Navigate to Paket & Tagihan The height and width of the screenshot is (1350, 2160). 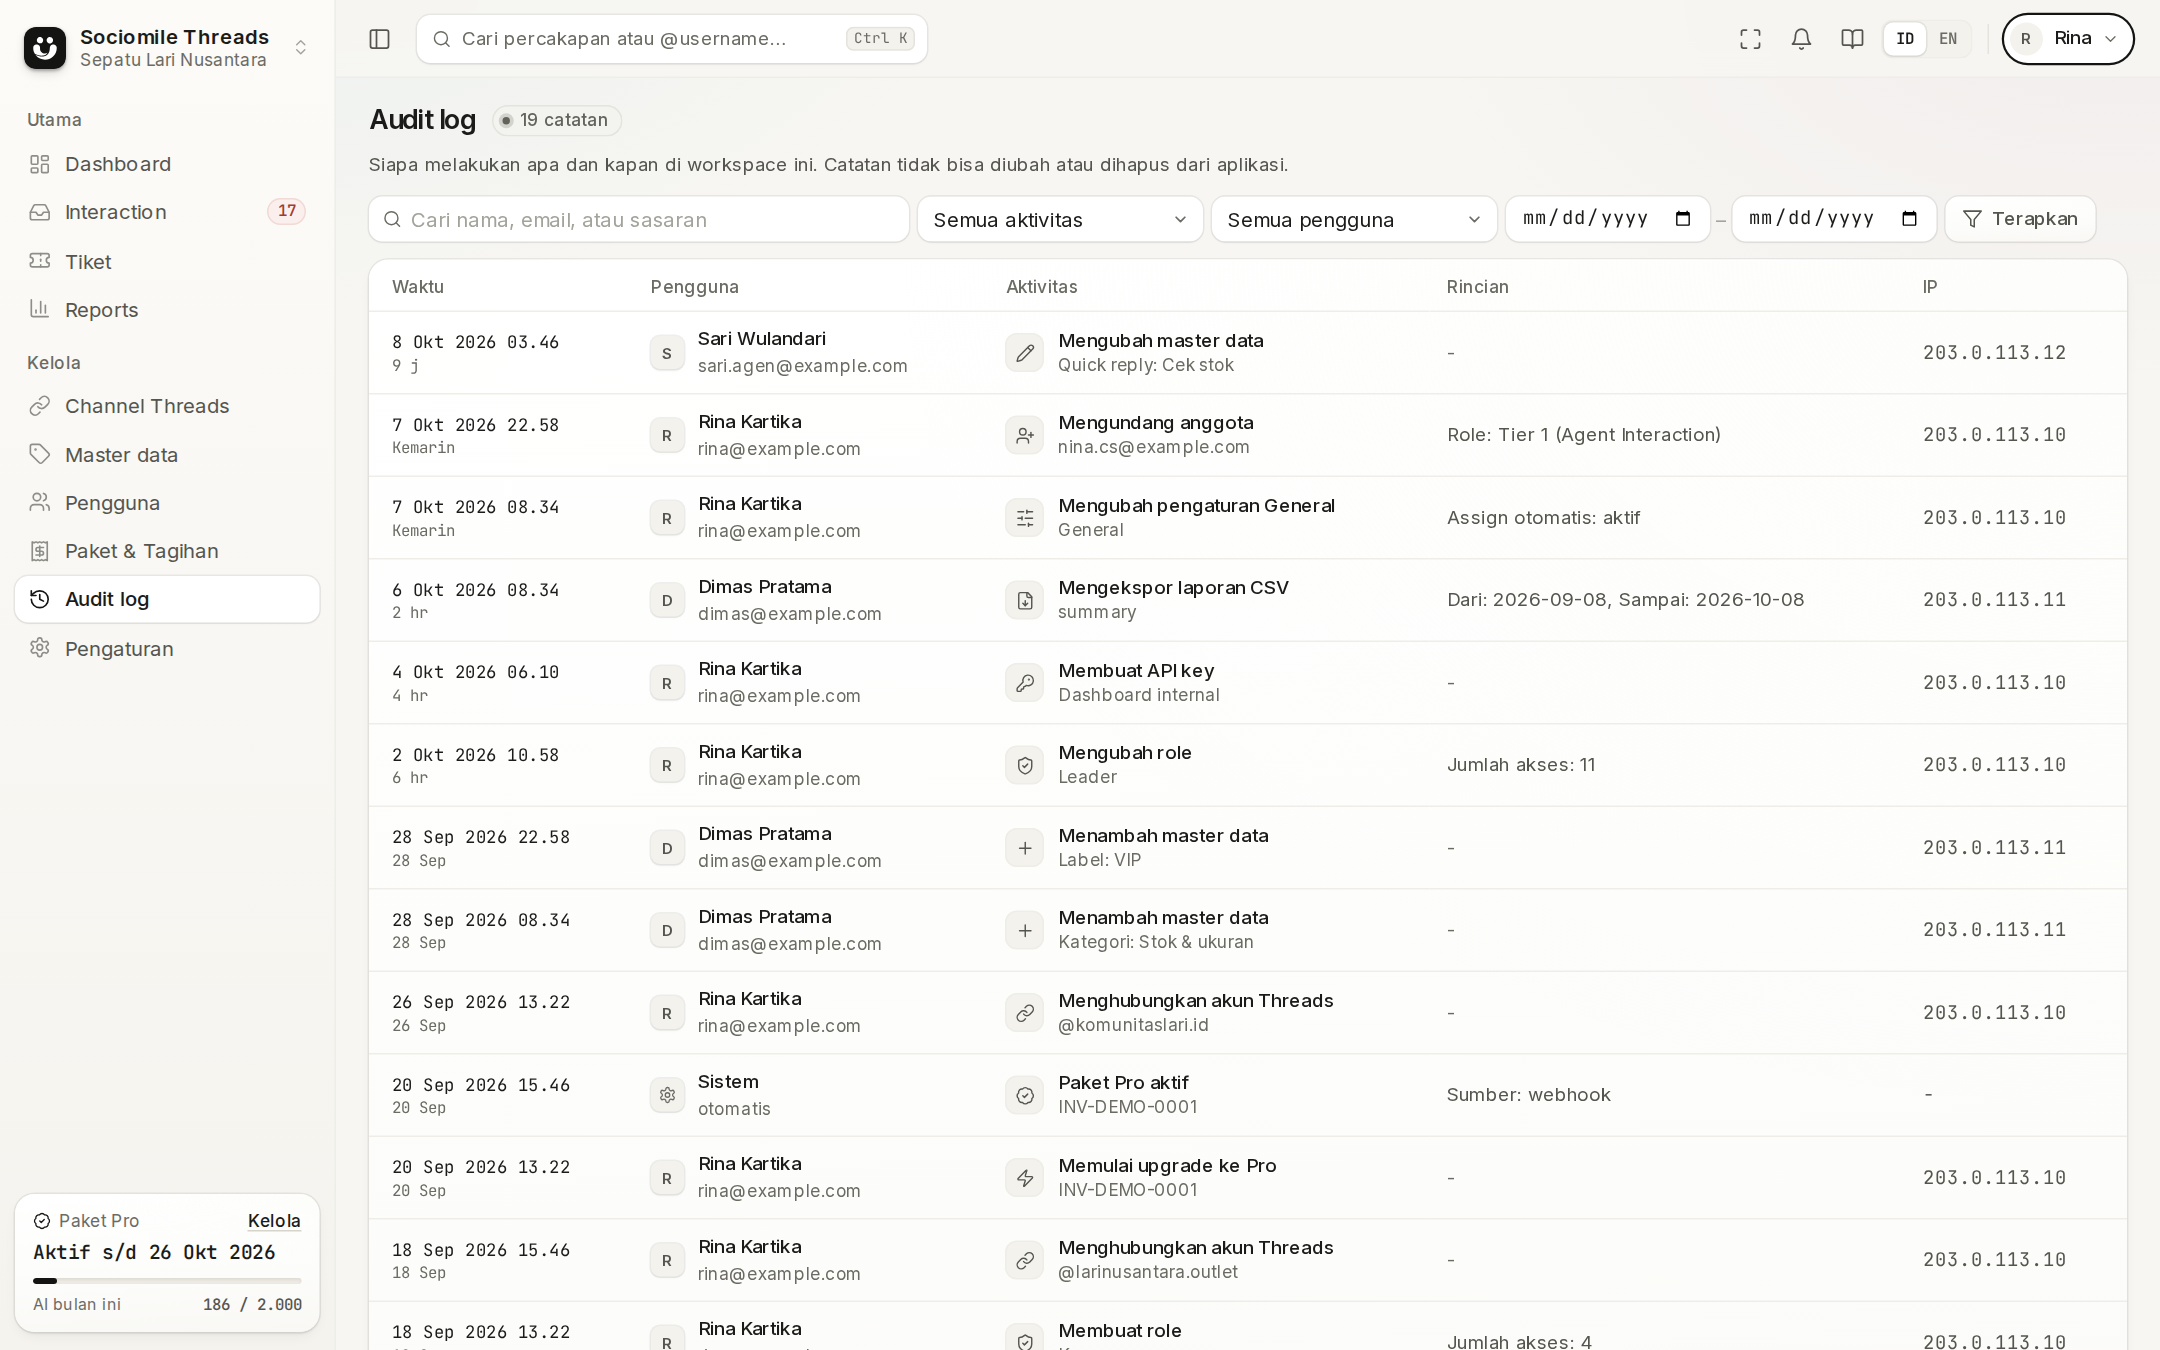point(167,551)
